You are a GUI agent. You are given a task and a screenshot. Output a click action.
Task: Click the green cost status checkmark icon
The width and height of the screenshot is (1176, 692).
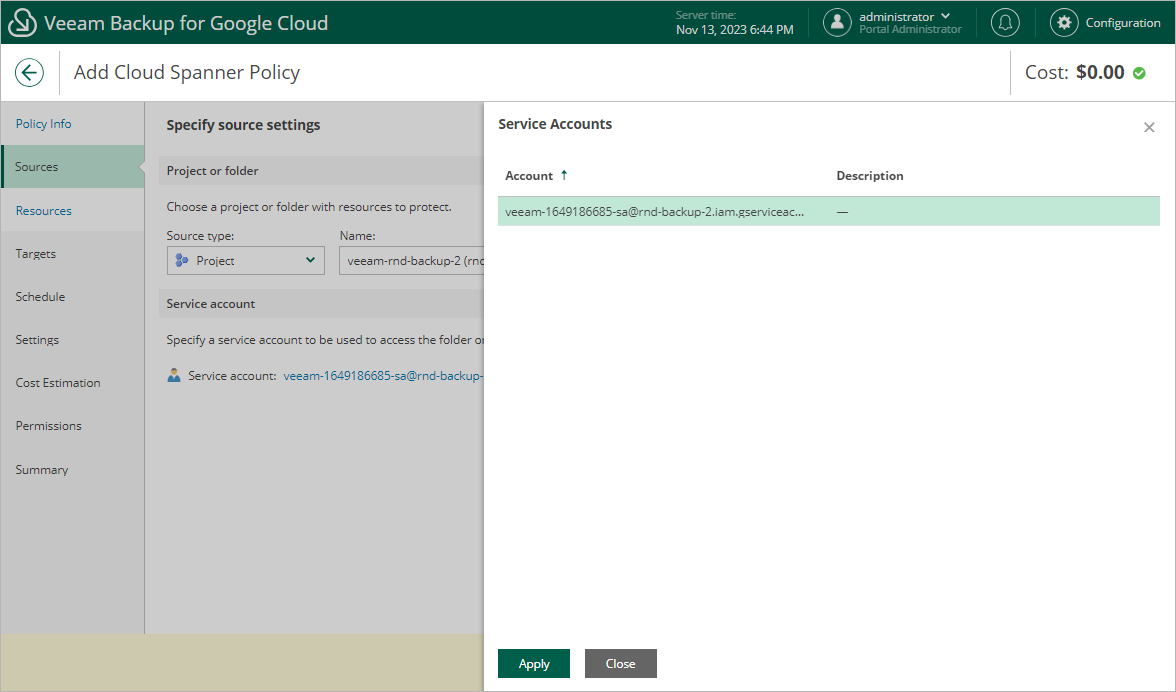click(x=1139, y=73)
